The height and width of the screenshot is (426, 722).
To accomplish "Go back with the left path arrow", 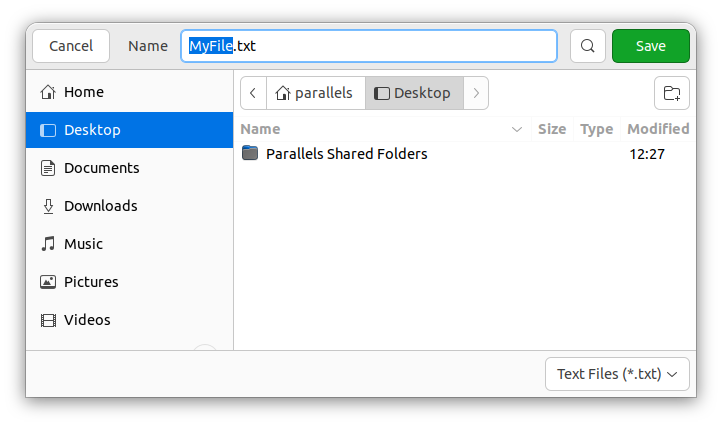I will point(253,93).
